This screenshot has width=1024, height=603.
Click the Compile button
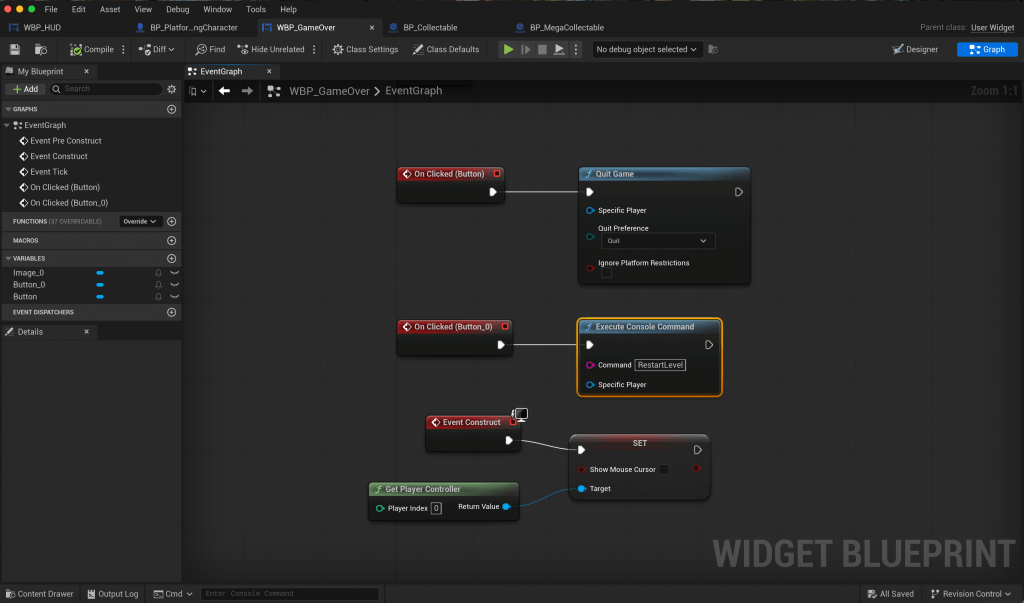pyautogui.click(x=92, y=49)
